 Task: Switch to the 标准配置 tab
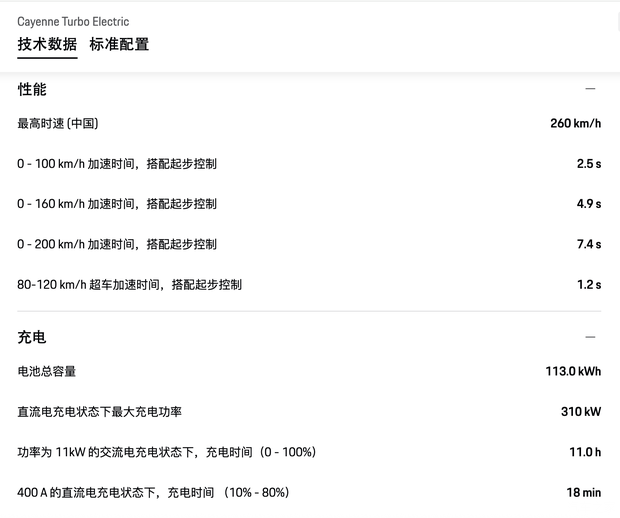click(119, 44)
